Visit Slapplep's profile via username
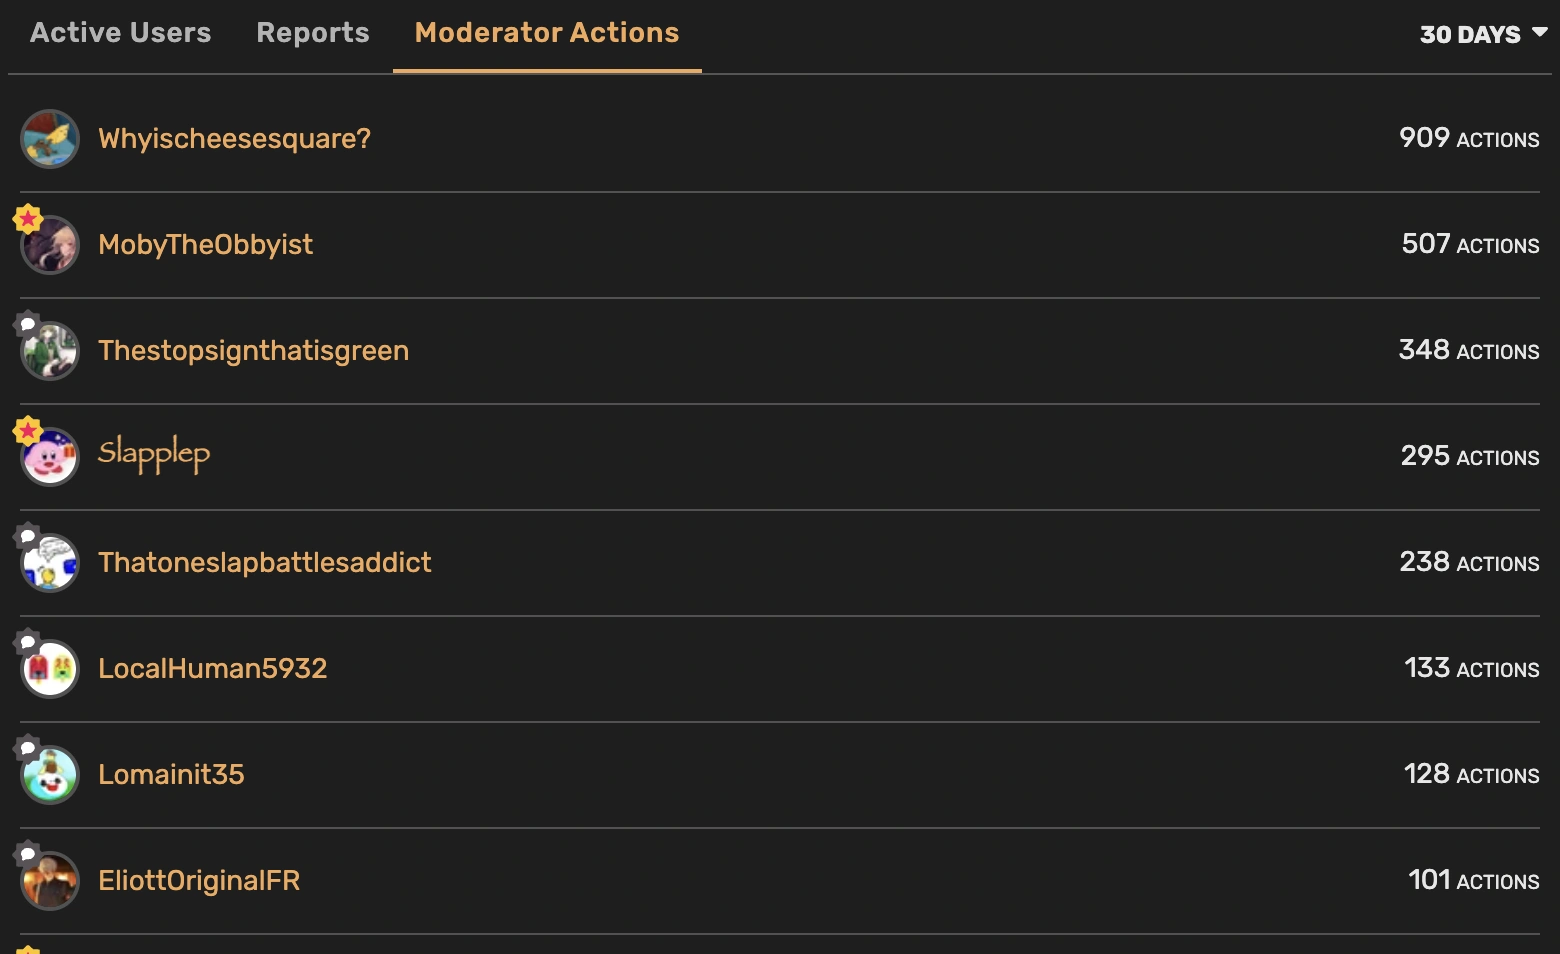1560x954 pixels. click(x=153, y=455)
